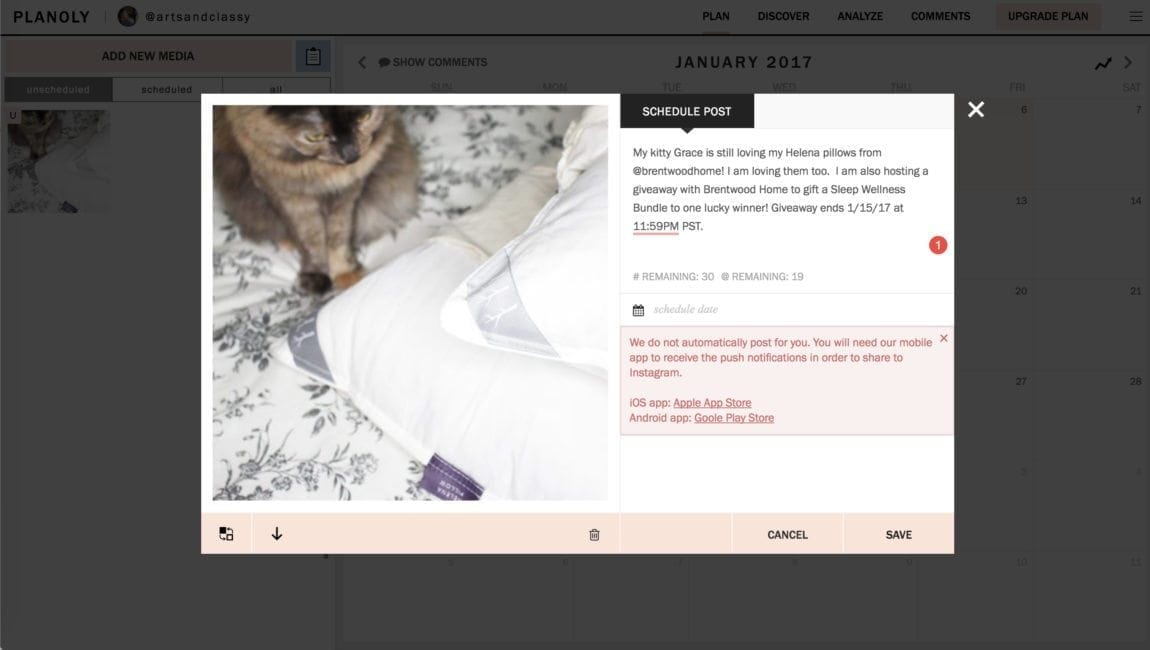The width and height of the screenshot is (1150, 650).
Task: Select the Schedule Post tab in the dialog
Action: pos(687,112)
